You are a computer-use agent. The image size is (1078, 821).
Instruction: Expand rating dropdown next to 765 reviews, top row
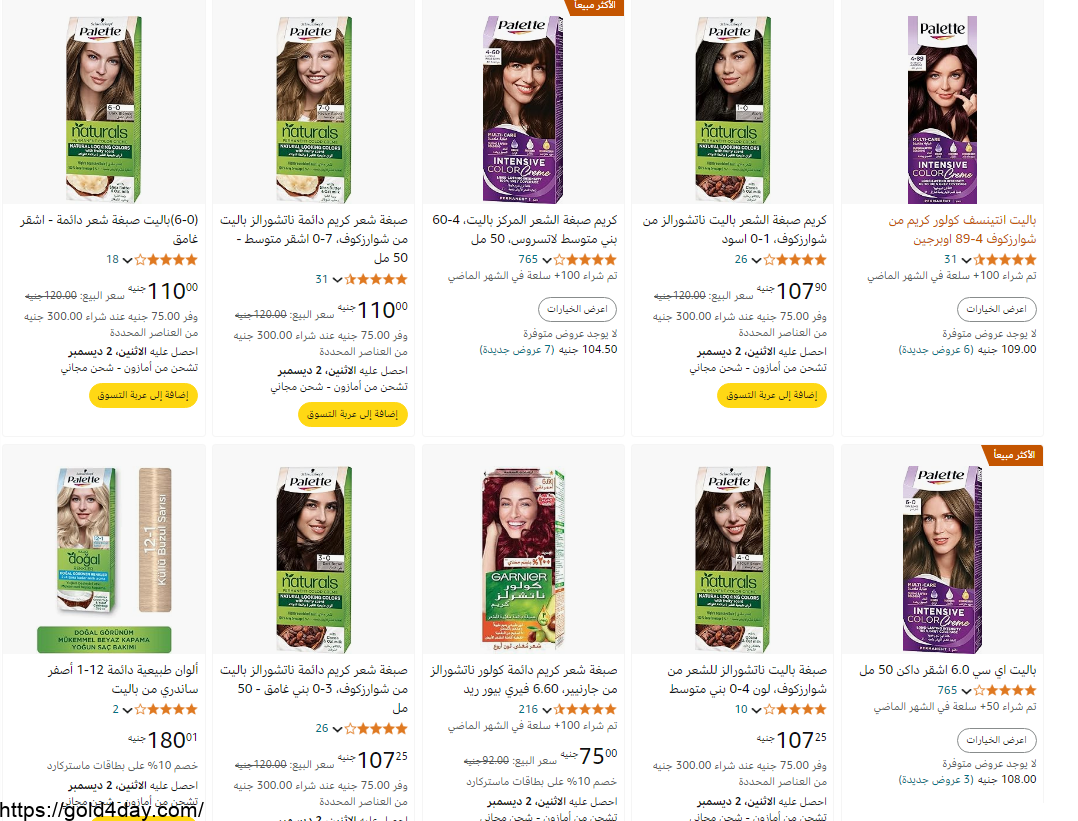tap(547, 260)
